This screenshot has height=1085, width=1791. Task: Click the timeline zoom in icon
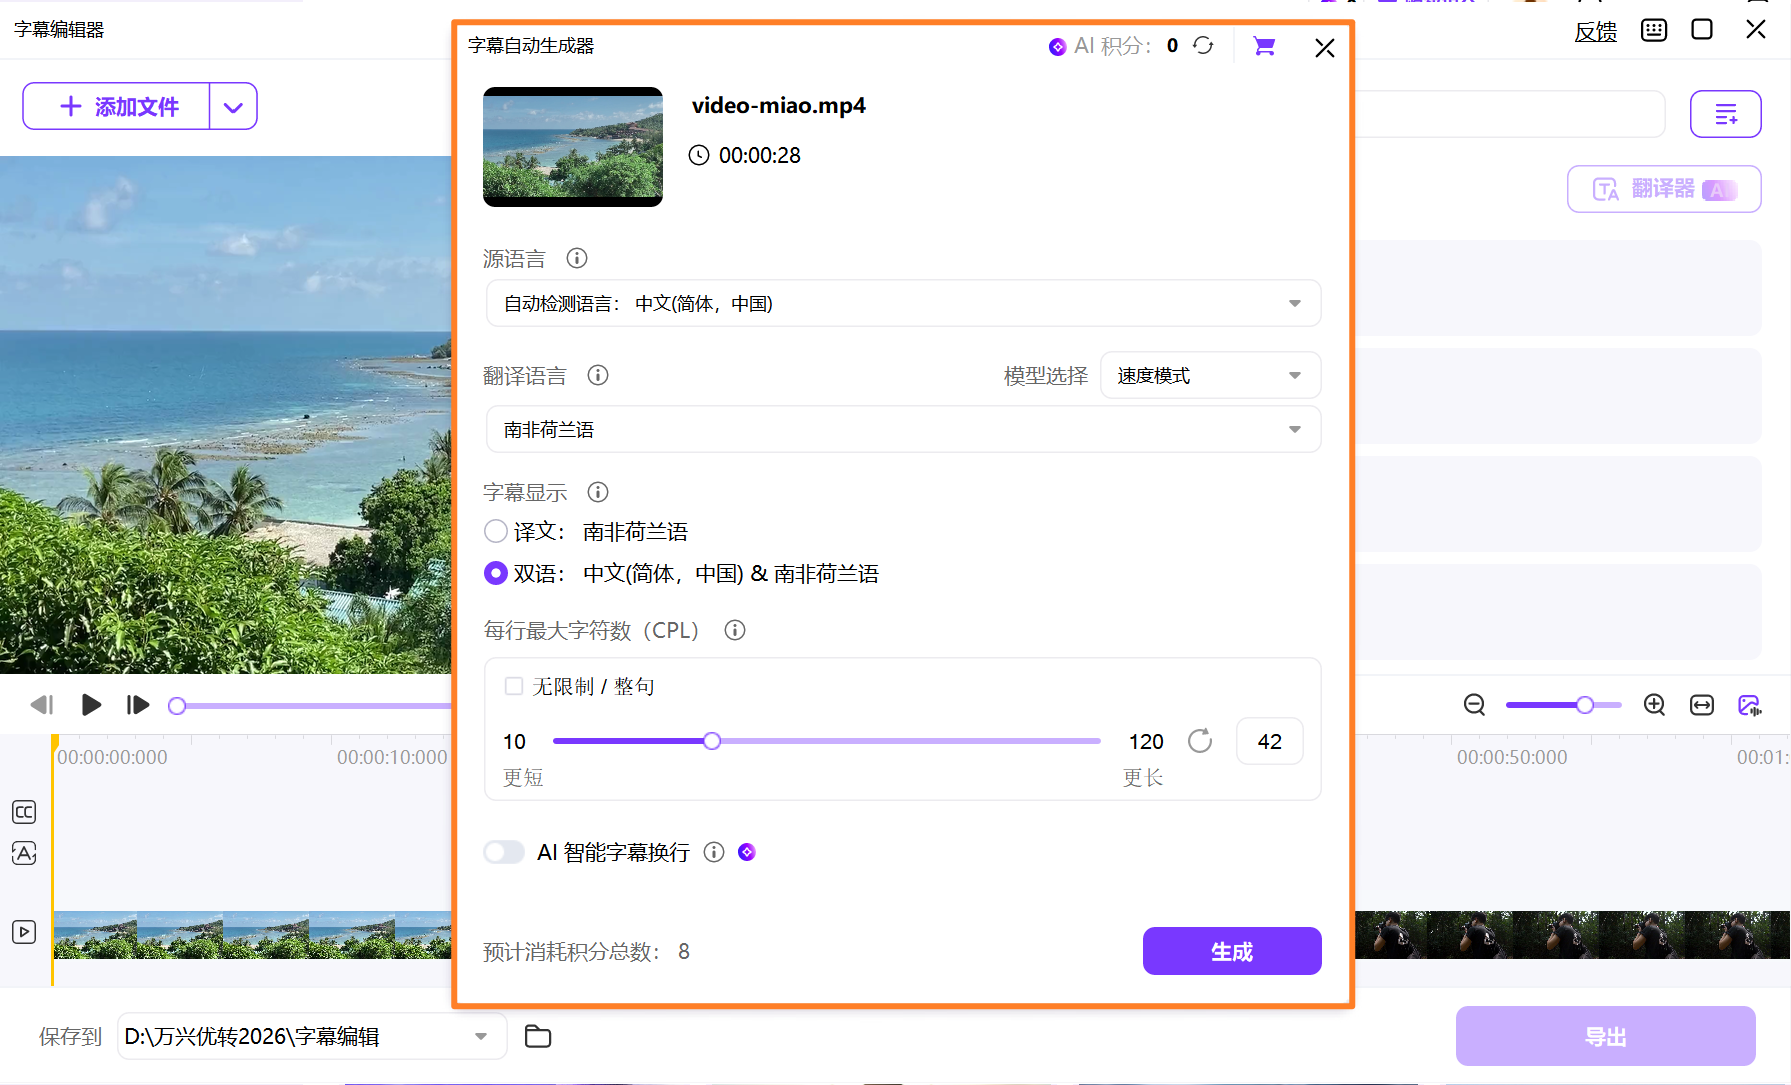point(1654,705)
